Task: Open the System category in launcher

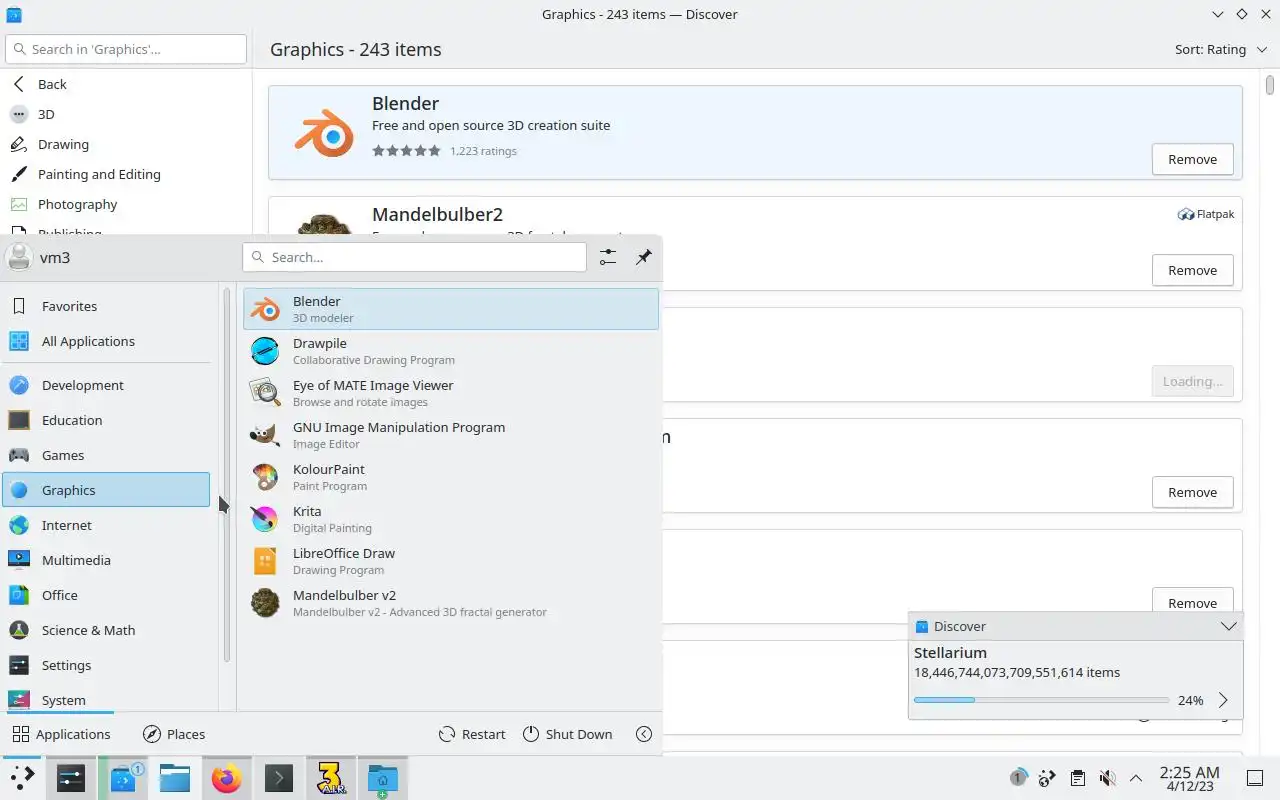Action: pos(106,699)
